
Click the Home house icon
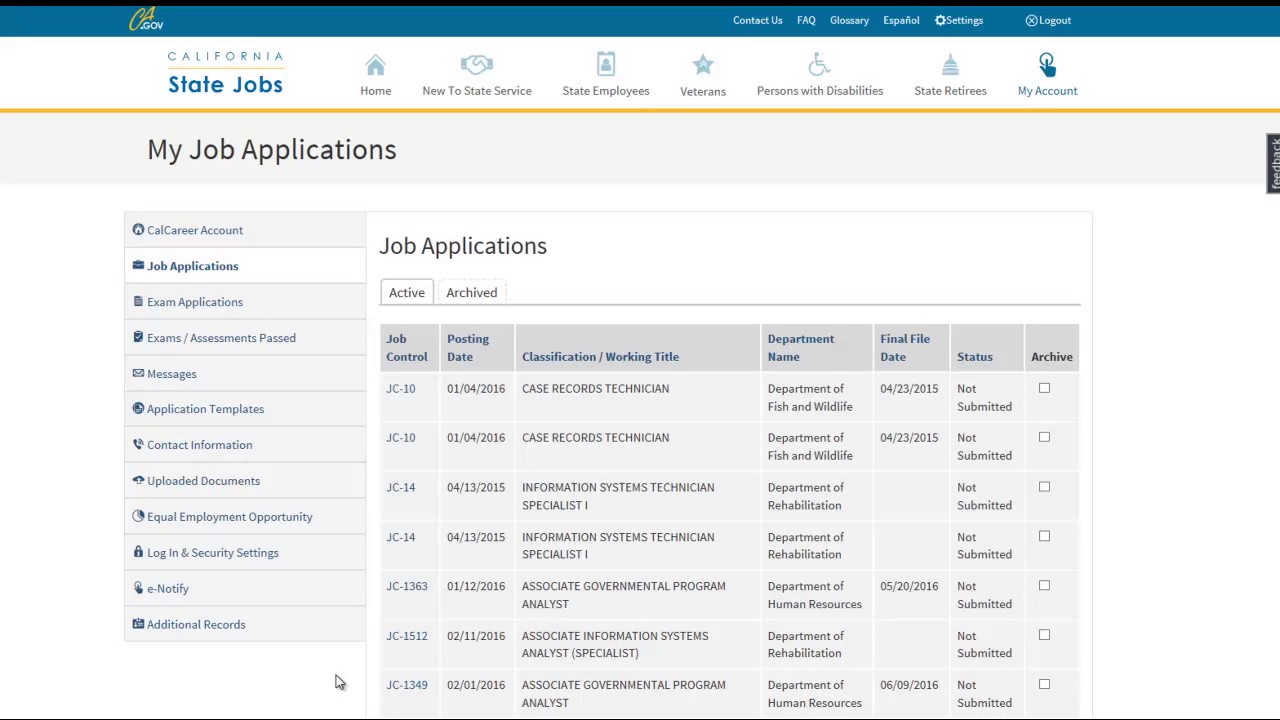pyautogui.click(x=375, y=65)
